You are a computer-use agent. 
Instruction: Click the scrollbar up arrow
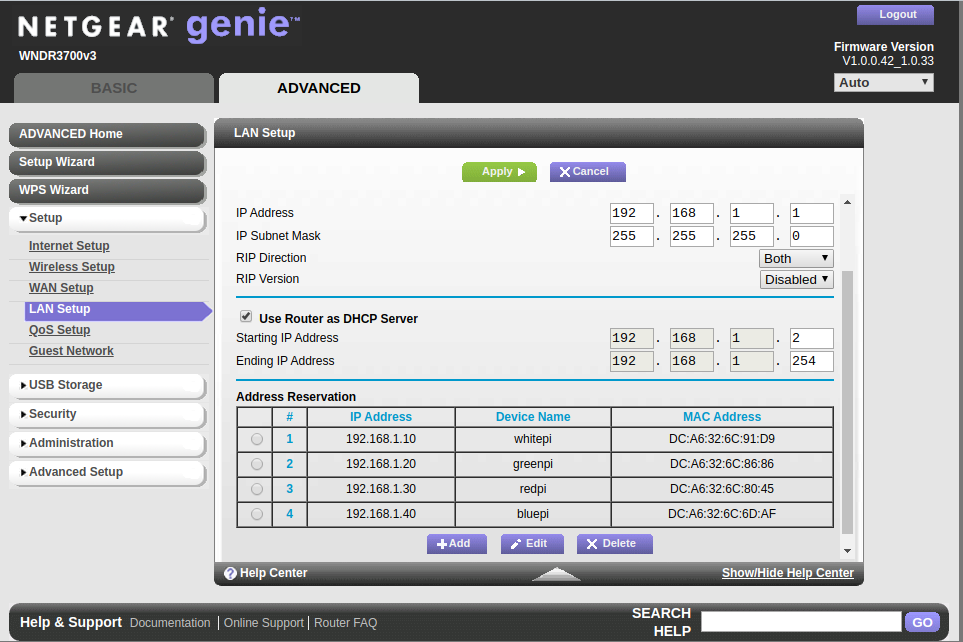(x=848, y=203)
